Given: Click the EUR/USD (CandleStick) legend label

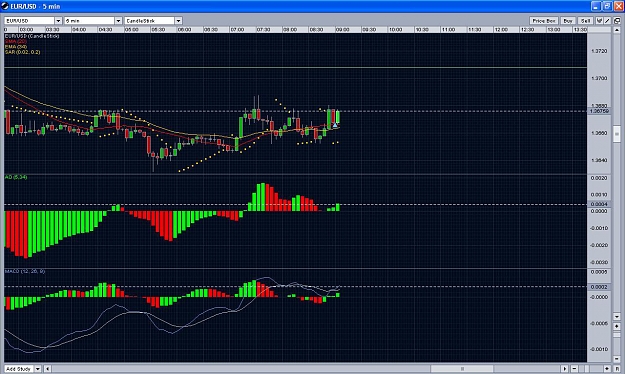Looking at the screenshot, I should pyautogui.click(x=32, y=36).
